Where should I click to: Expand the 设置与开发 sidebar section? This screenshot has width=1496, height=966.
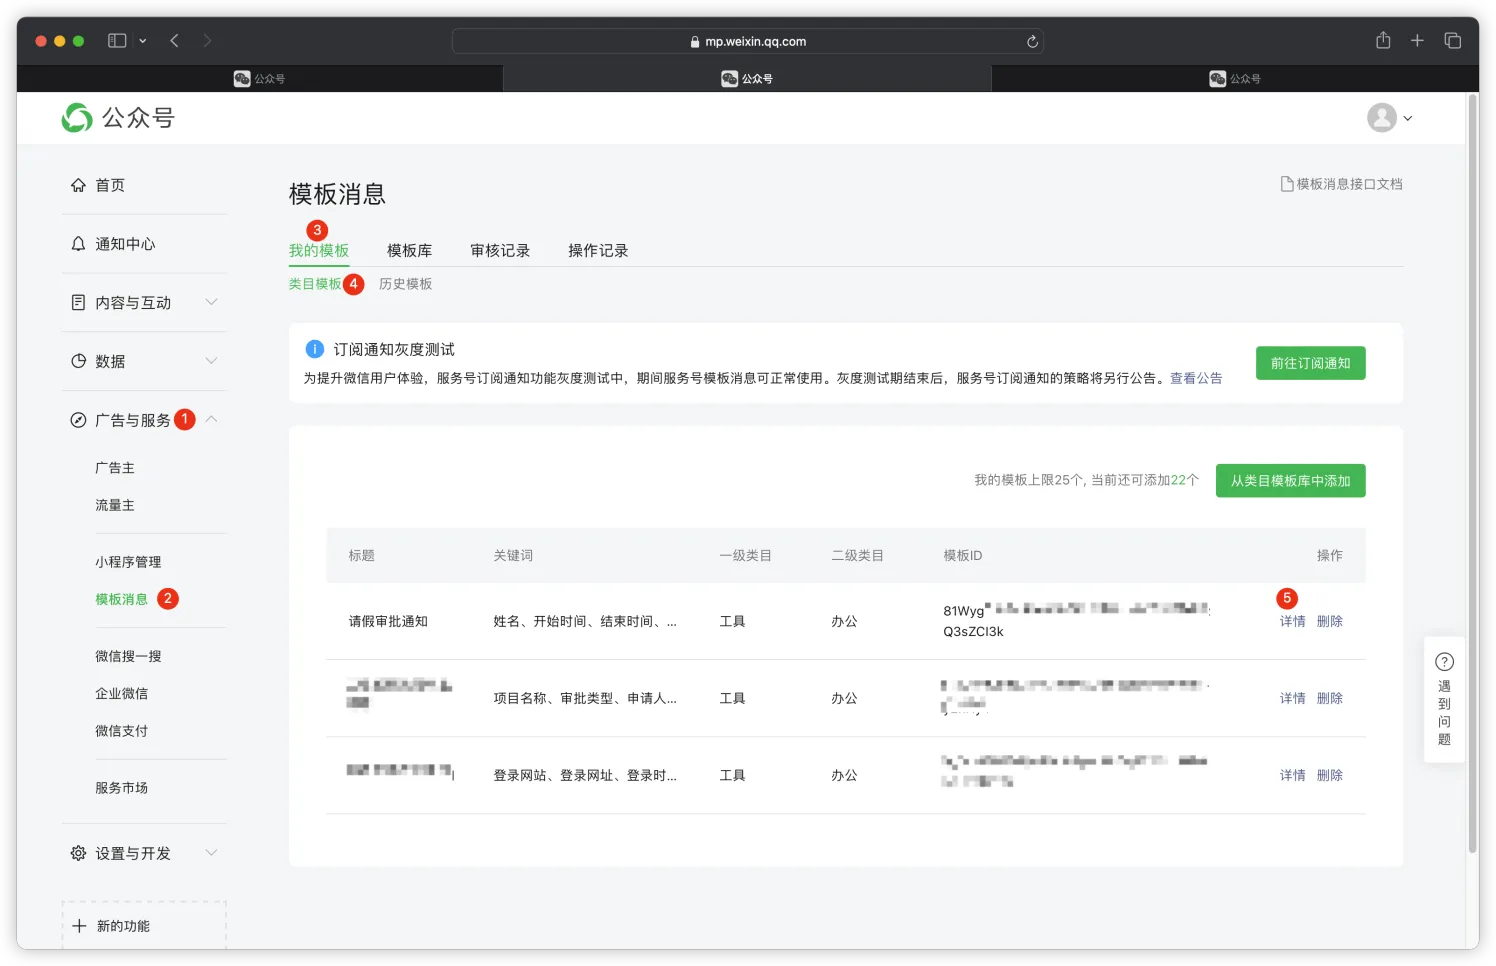coord(211,853)
